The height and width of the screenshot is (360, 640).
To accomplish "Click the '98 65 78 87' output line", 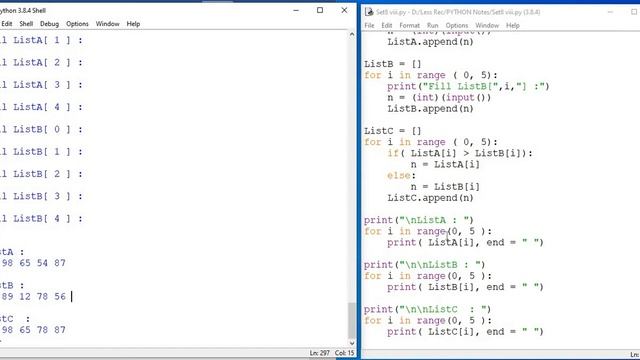I will click(33, 330).
